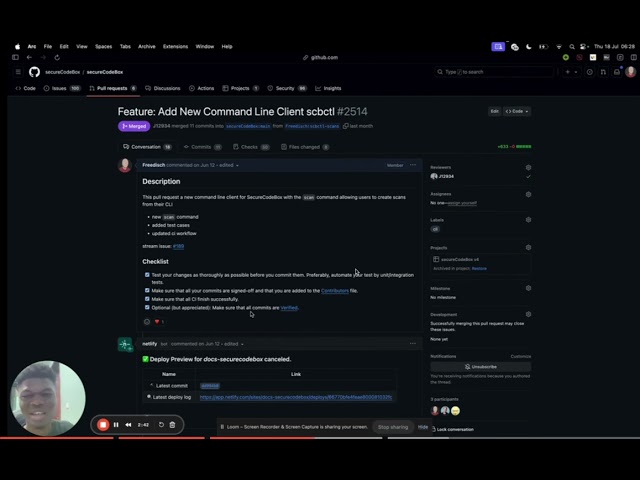Click the Loom webcam bubble

[x=48, y=398]
